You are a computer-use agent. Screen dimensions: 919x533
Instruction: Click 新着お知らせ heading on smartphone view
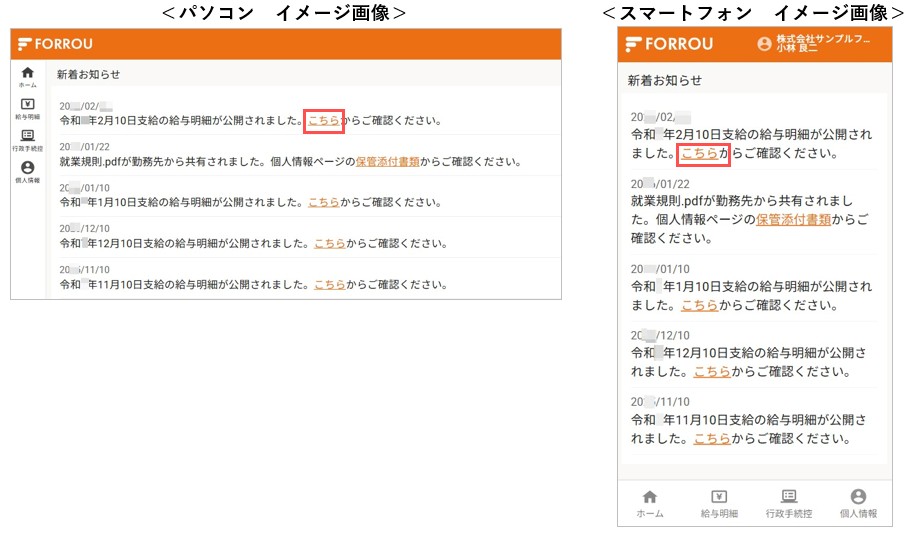(x=665, y=81)
